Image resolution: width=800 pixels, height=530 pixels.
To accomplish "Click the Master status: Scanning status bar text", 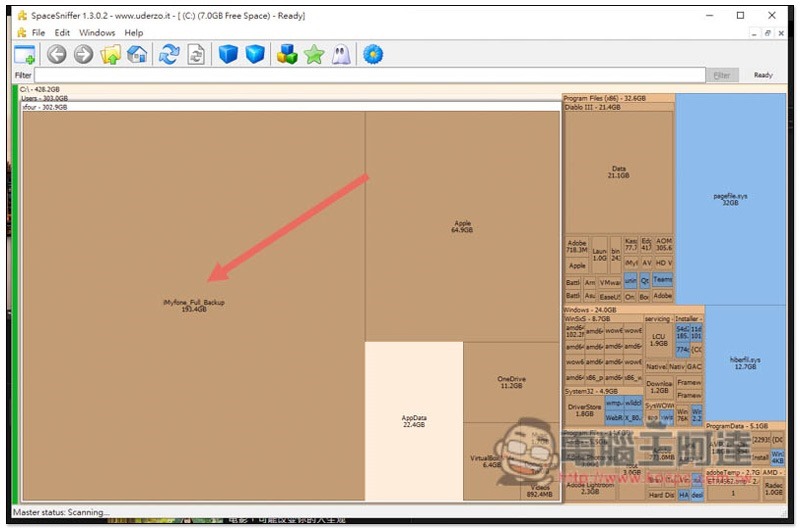I will 61,512.
